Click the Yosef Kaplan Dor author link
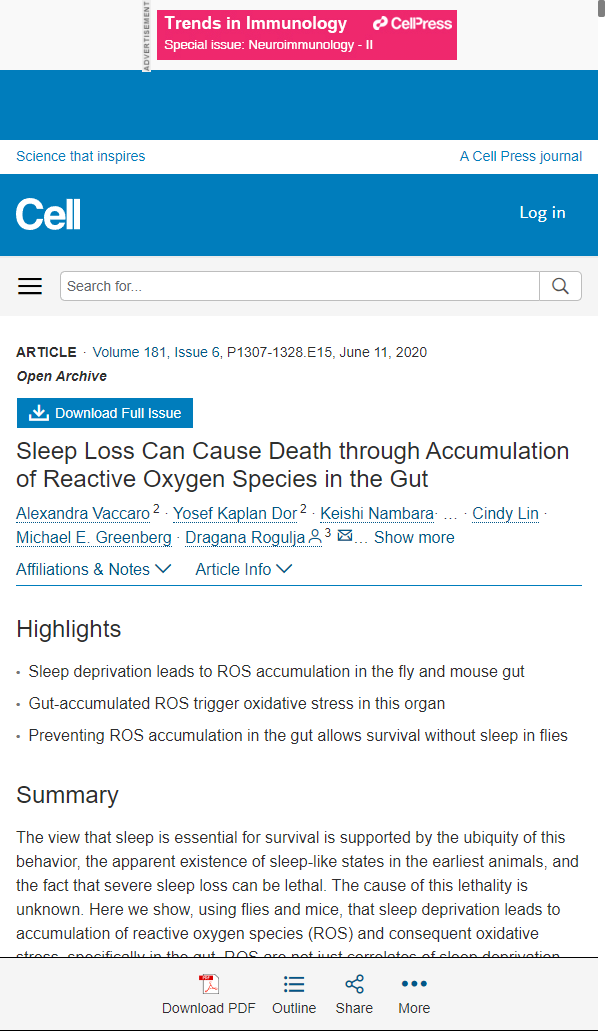Screen dimensions: 605x1031 235,514
